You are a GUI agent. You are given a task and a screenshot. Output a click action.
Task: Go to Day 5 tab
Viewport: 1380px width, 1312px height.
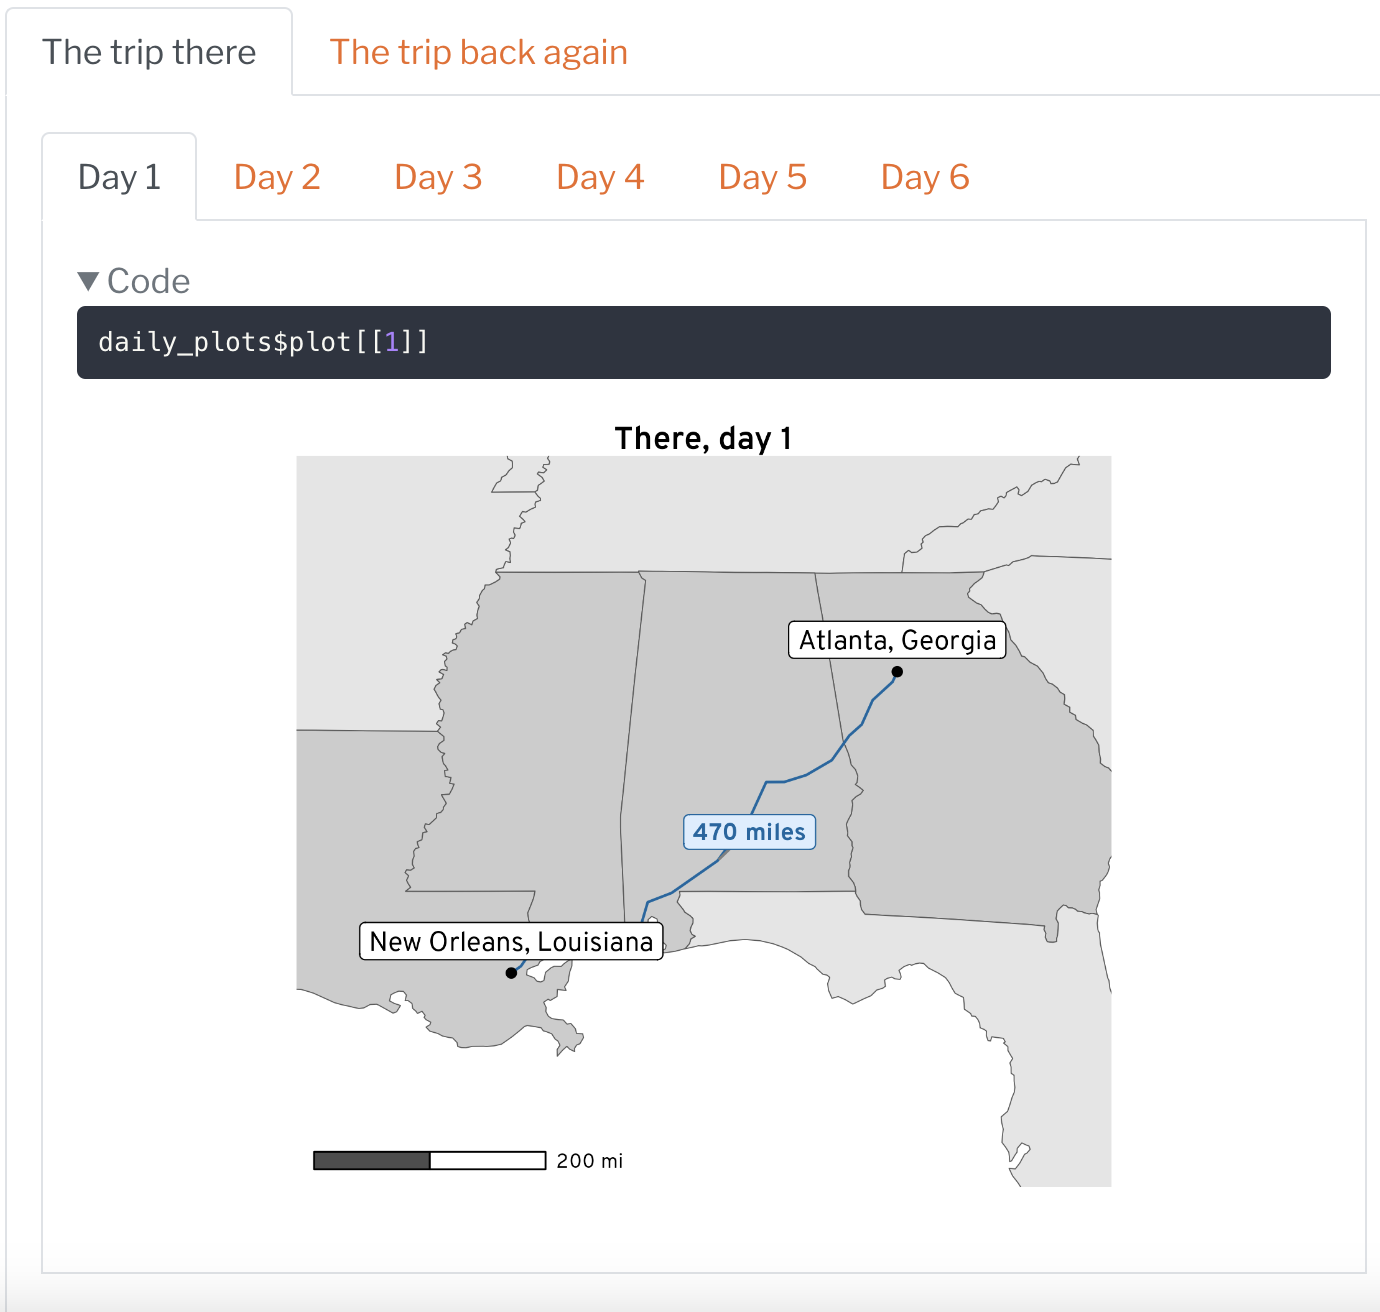click(762, 178)
